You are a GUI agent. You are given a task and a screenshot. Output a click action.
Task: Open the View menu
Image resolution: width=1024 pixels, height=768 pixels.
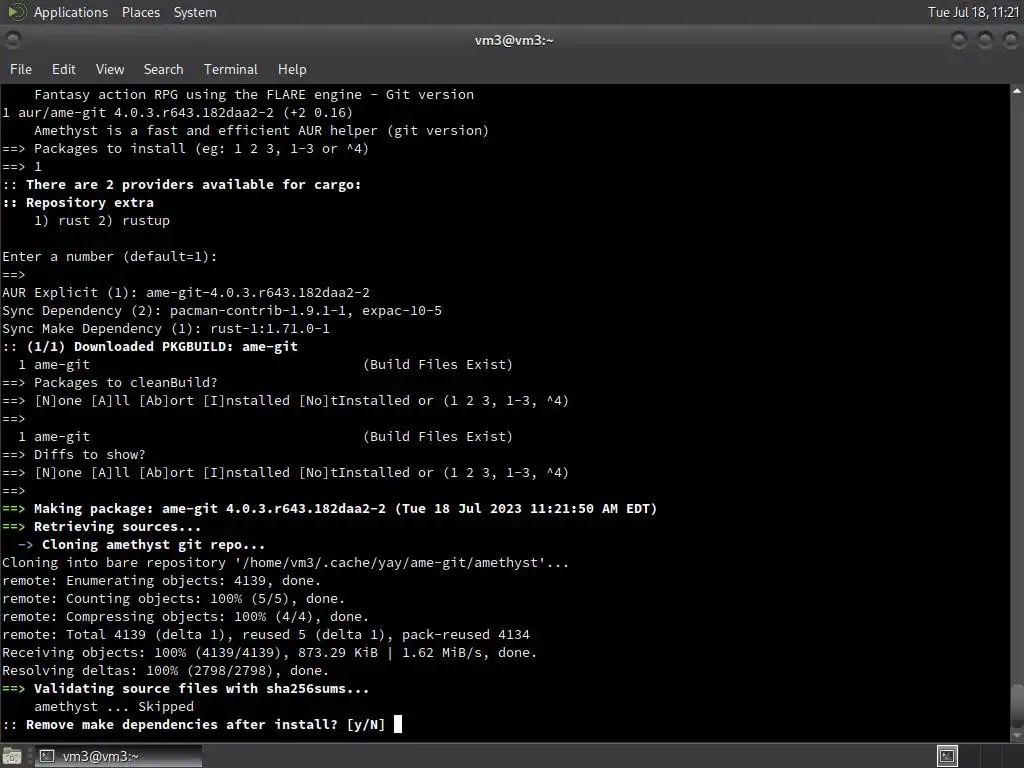coord(110,69)
